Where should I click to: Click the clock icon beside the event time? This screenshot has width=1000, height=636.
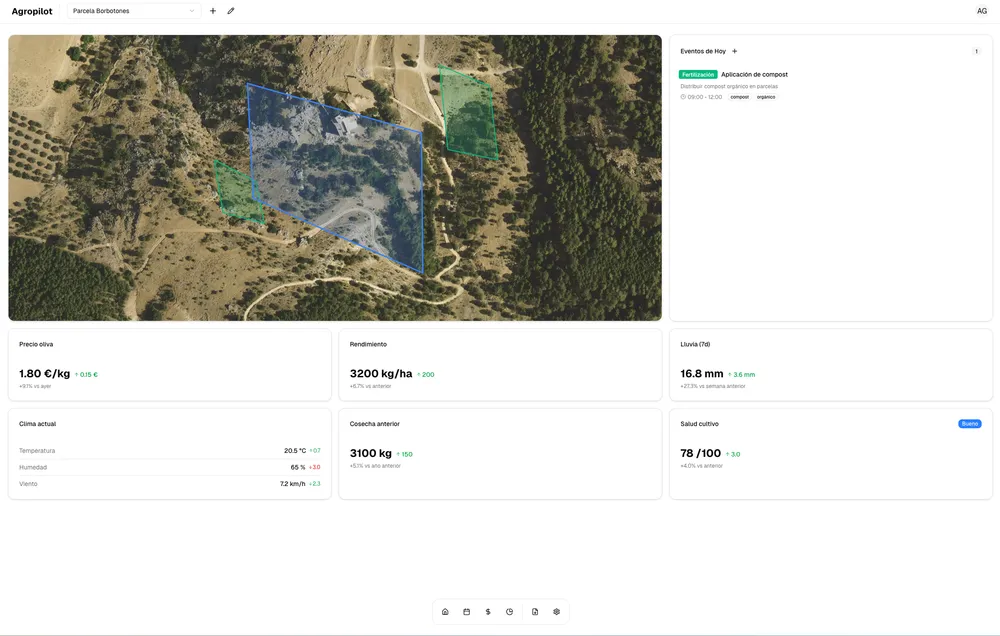(x=684, y=96)
